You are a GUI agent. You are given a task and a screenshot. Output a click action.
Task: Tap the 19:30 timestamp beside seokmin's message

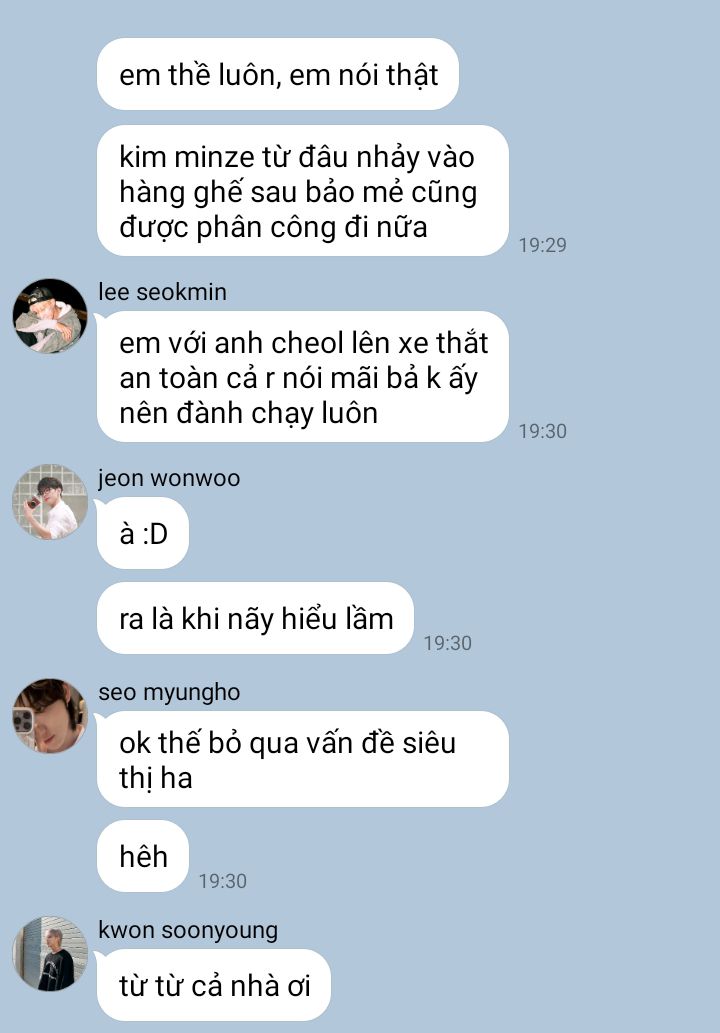pos(542,432)
